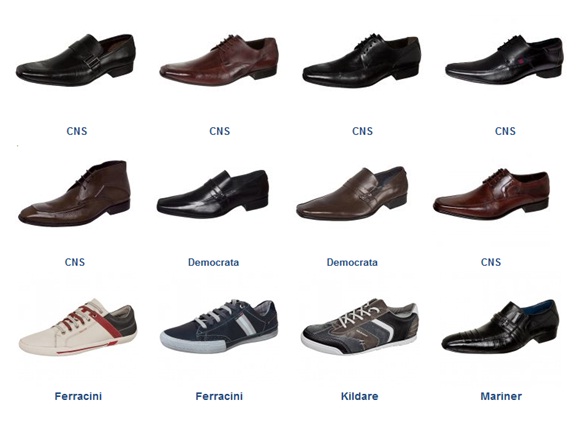Open black CNS shoe with red tag
The height and width of the screenshot is (431, 587).
(x=504, y=60)
